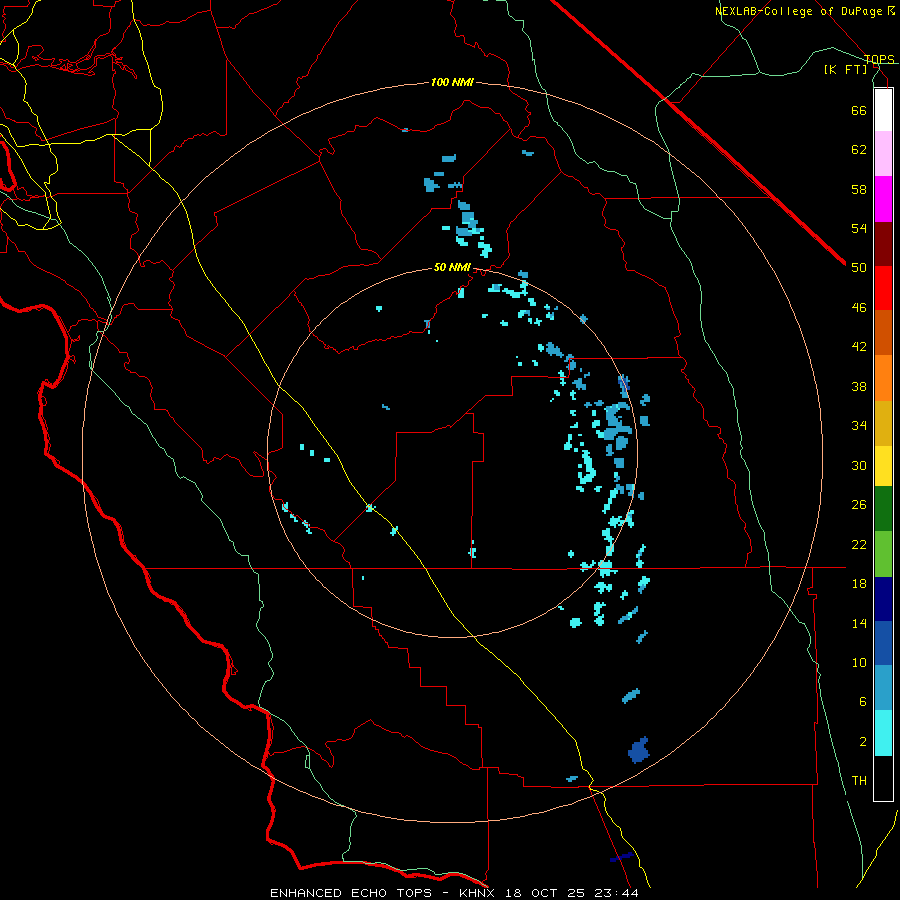Screen dimensions: 900x900
Task: Click the light pink legend swatch
Action: tap(883, 154)
